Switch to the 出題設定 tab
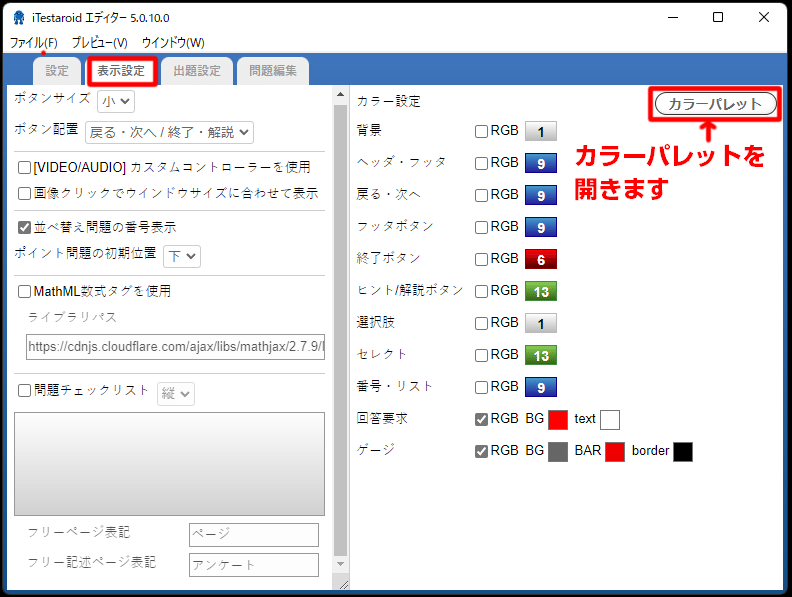Viewport: 792px width, 597px height. (197, 71)
